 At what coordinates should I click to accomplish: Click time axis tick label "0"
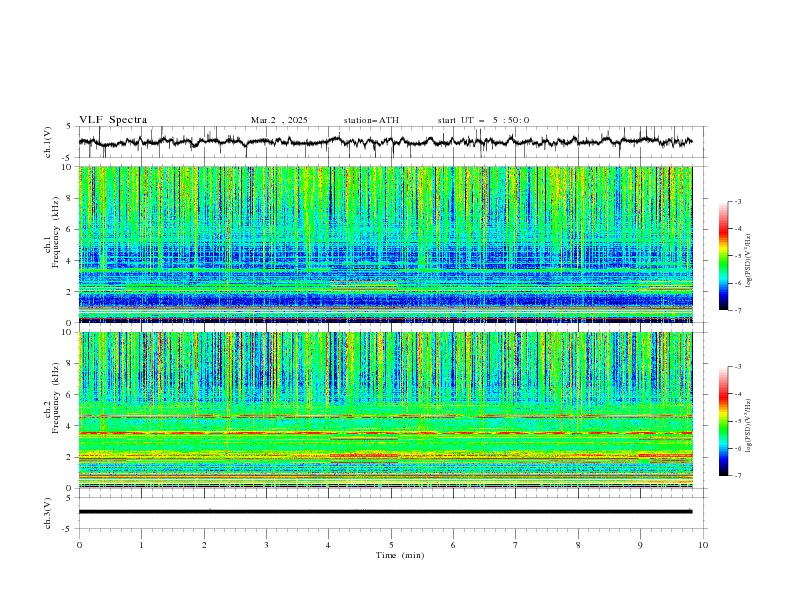pos(79,545)
